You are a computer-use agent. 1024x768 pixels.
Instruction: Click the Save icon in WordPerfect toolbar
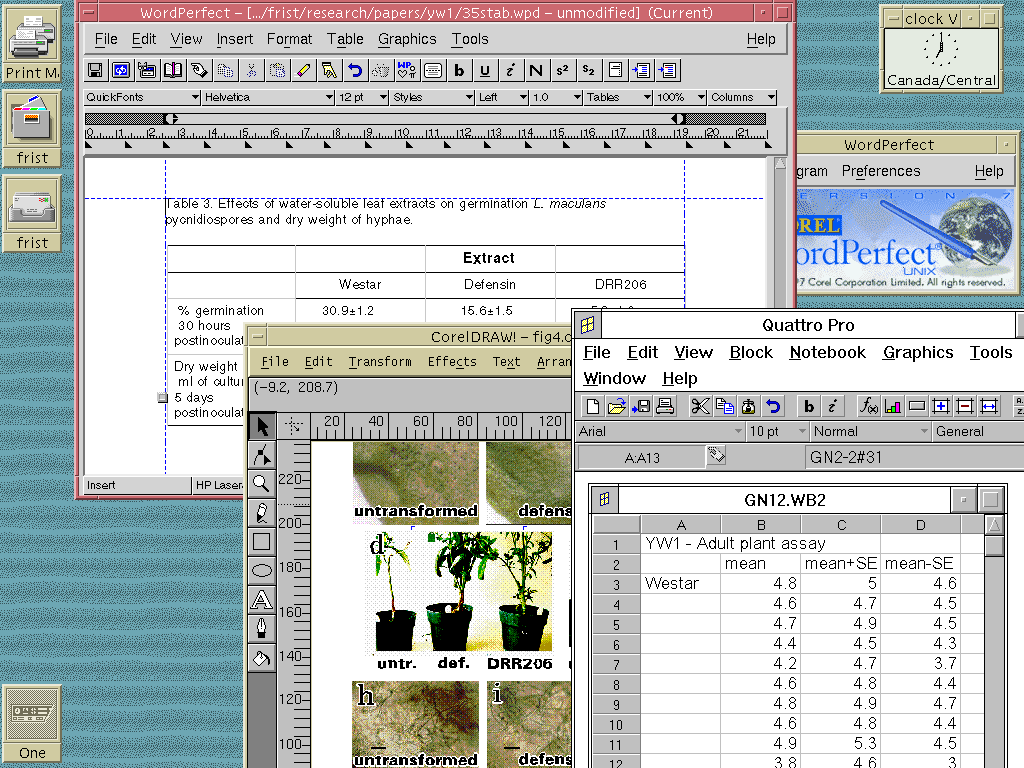[95, 71]
